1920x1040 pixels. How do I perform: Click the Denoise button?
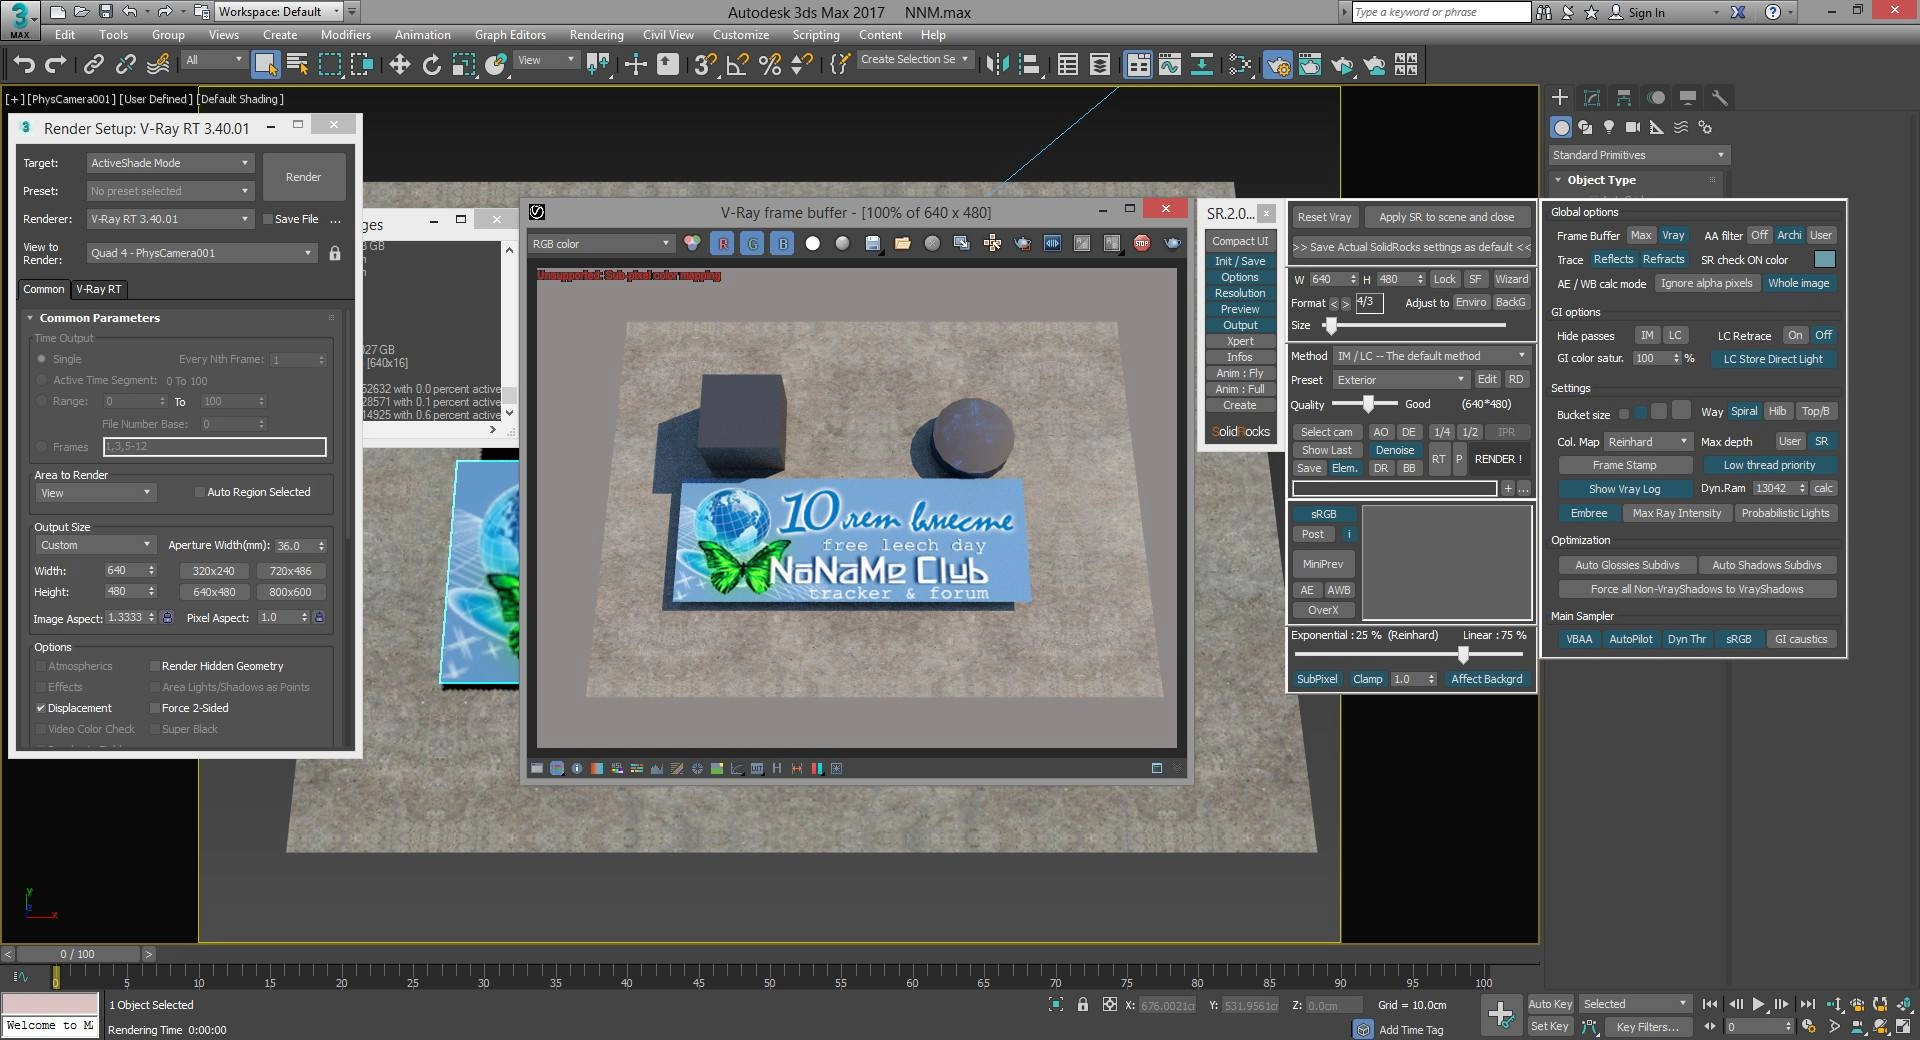pyautogui.click(x=1394, y=450)
